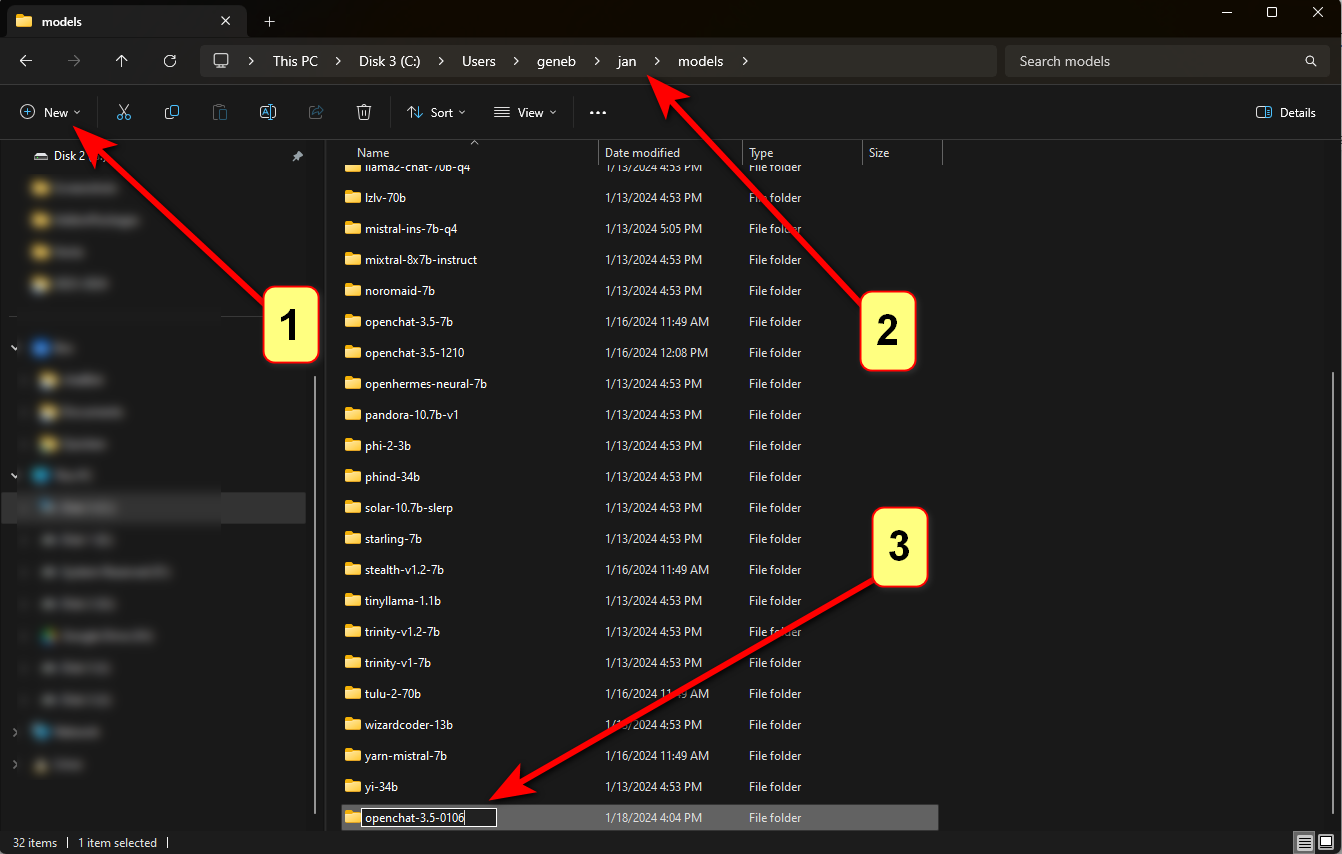Focus the Search models box

1168,61
